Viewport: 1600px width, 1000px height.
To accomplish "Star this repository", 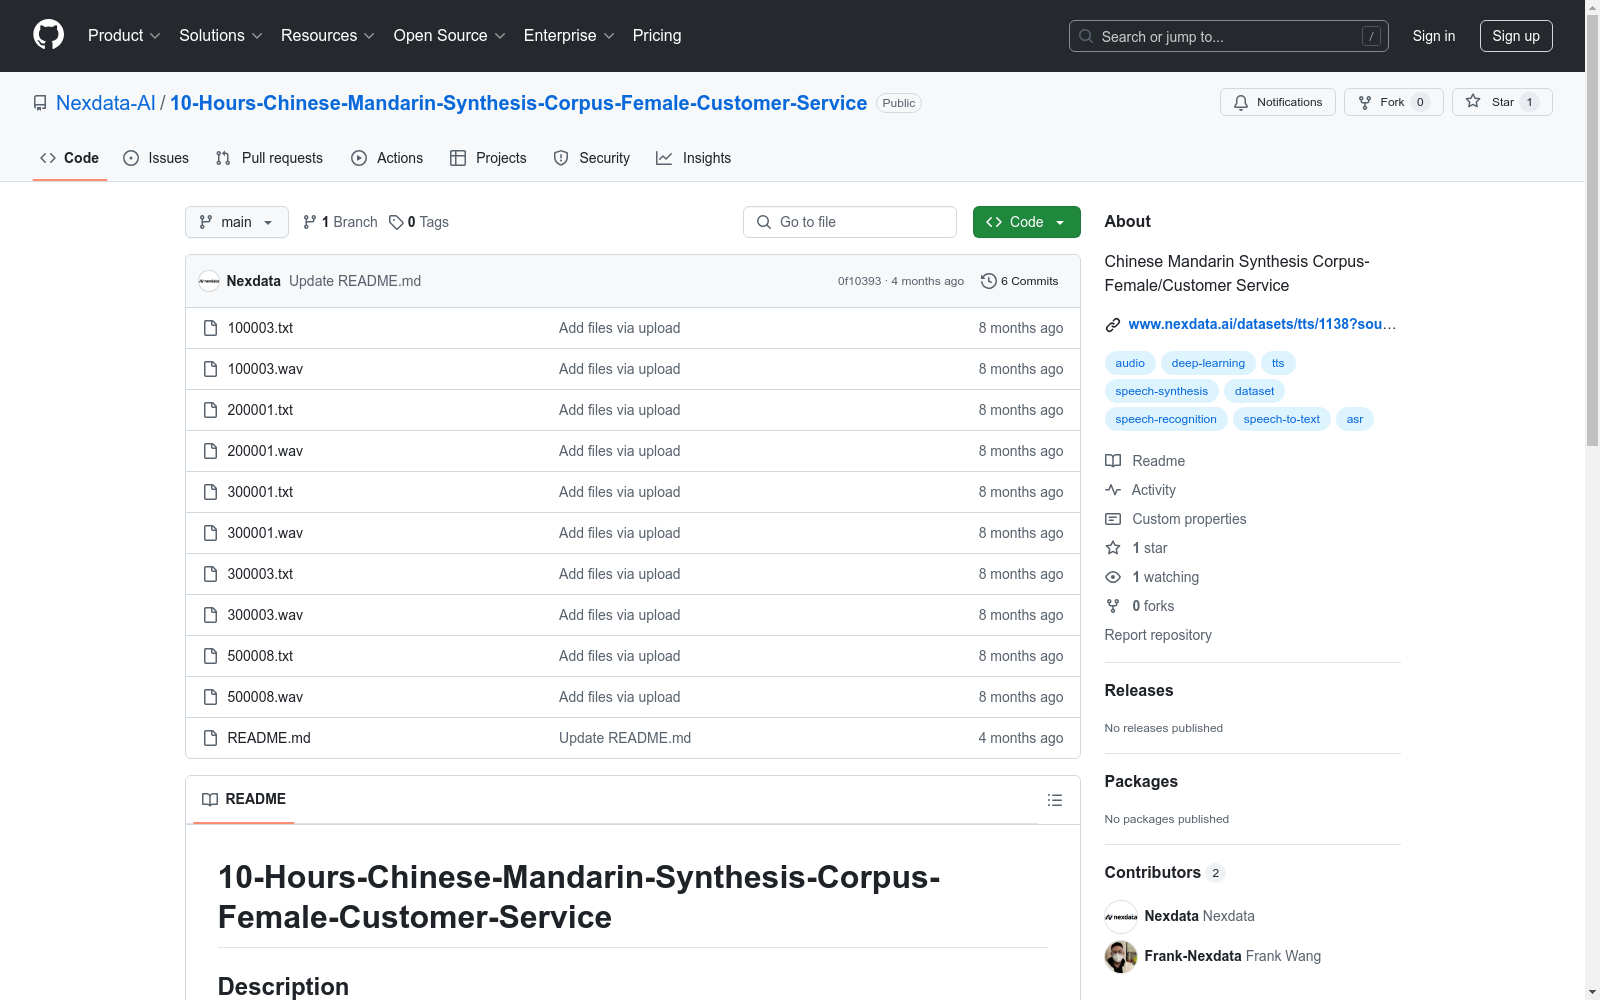I will (x=1502, y=102).
